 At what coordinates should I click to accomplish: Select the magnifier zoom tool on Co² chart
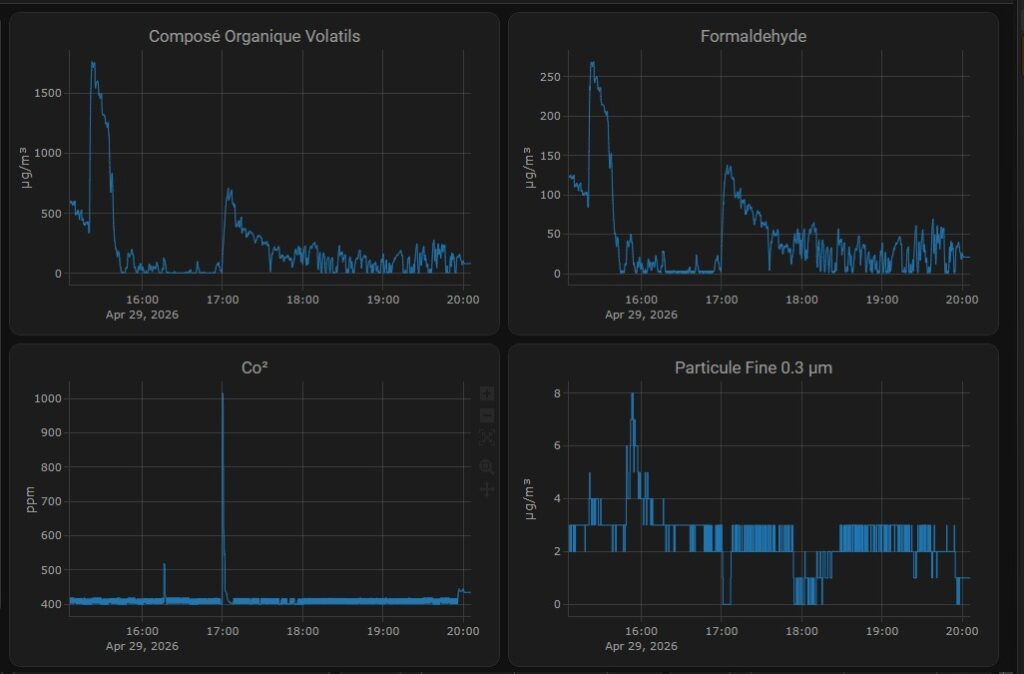(487, 467)
